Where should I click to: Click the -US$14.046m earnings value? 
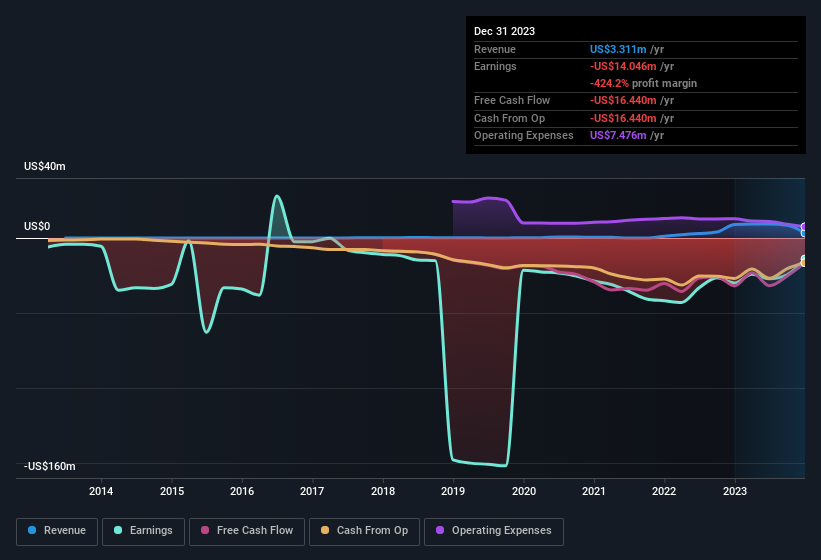[x=623, y=66]
